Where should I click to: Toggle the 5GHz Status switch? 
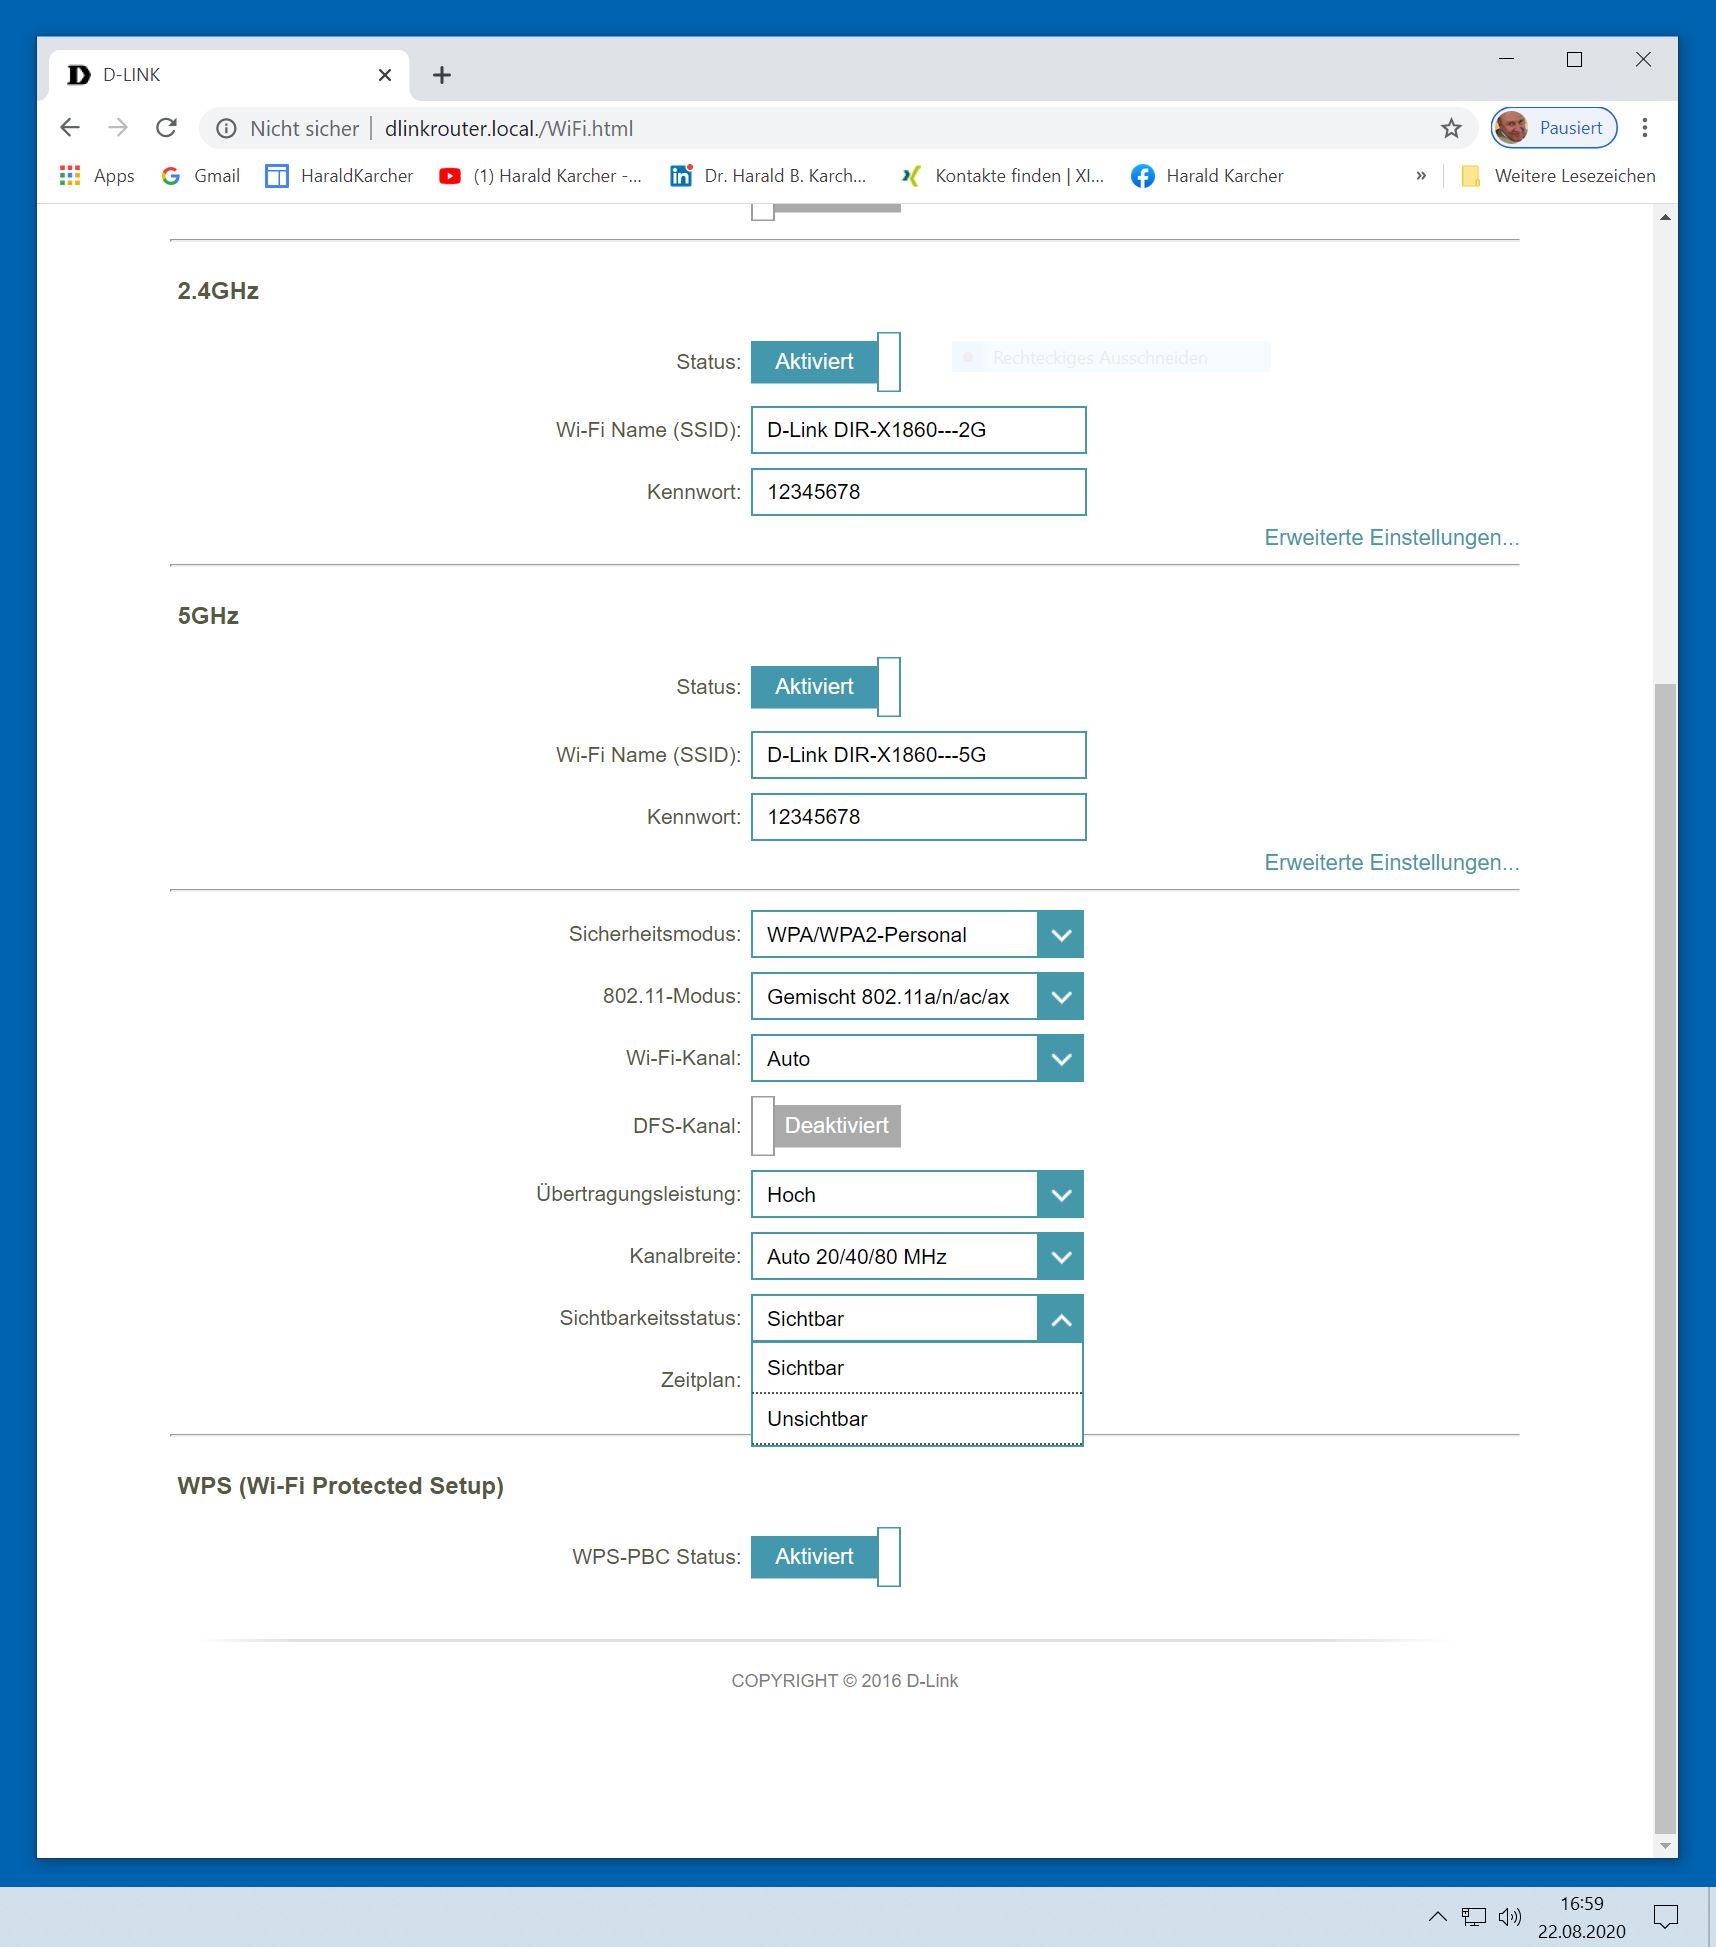tap(826, 687)
